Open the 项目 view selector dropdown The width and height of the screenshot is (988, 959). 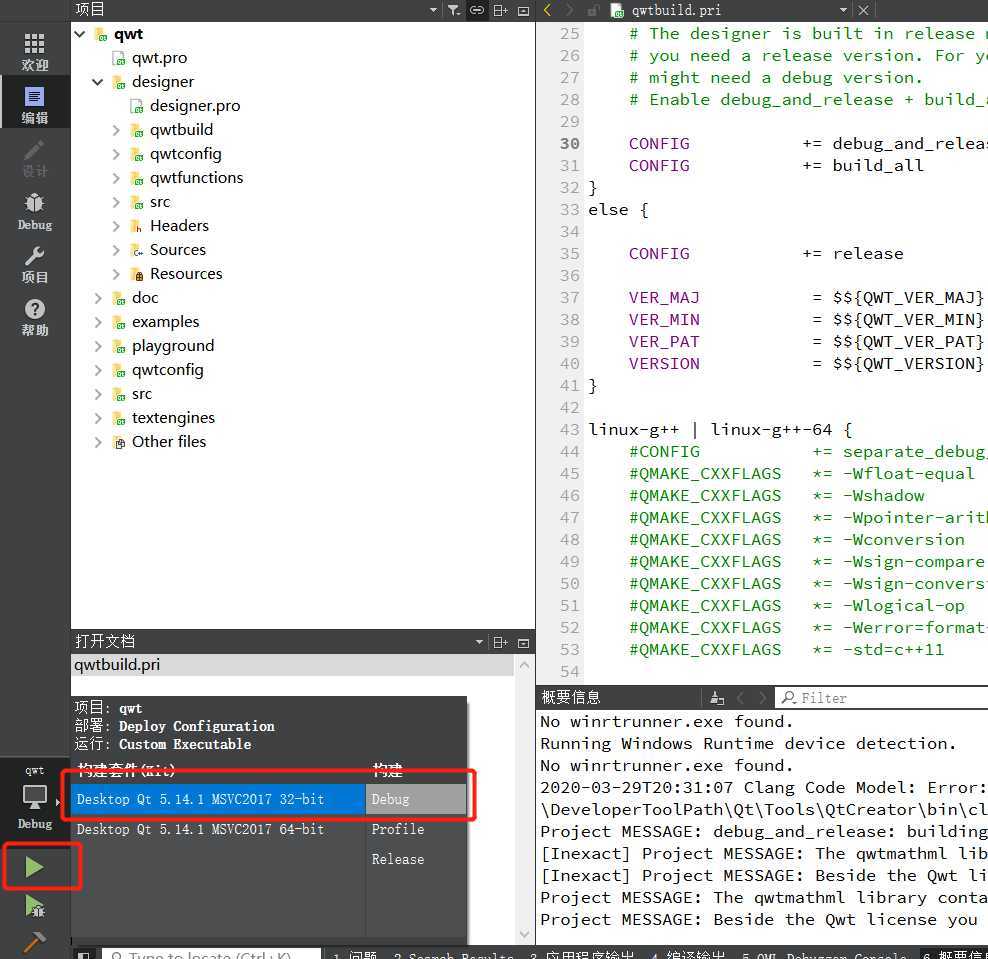[433, 10]
